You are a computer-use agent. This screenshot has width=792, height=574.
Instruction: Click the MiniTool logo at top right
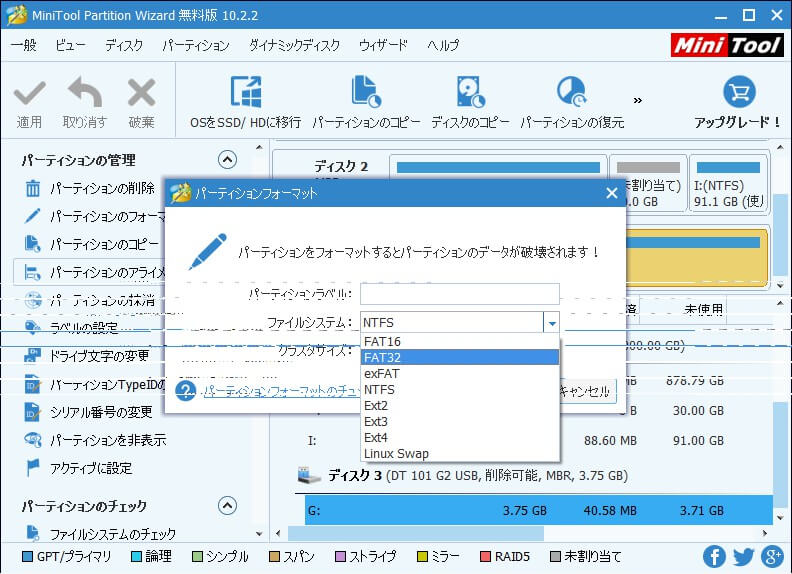(727, 45)
